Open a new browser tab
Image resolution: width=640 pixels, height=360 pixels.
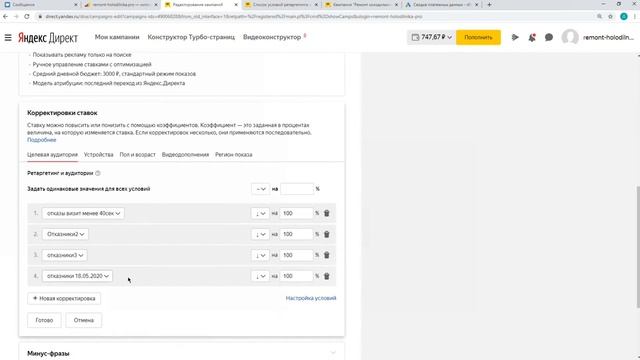tap(489, 4)
